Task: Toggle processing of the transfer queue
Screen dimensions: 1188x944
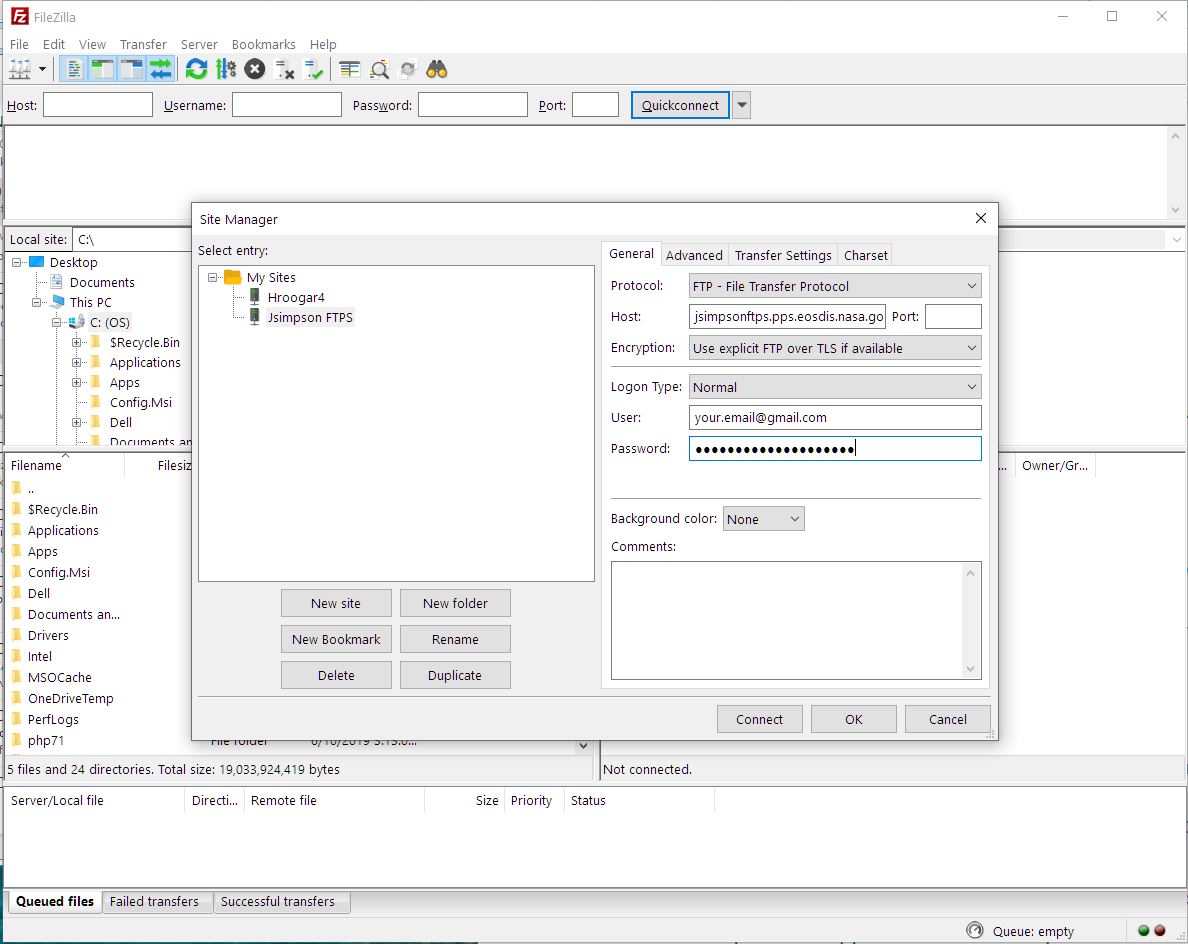Action: [x=226, y=70]
